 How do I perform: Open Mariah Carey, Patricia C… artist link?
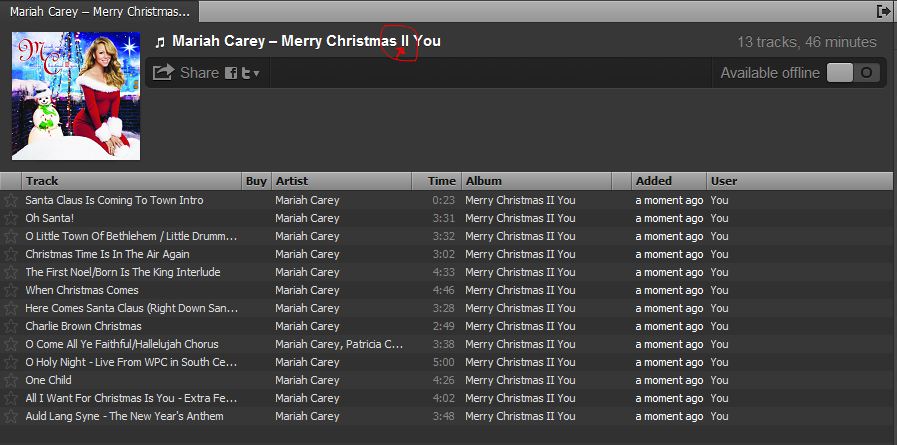pyautogui.click(x=339, y=344)
